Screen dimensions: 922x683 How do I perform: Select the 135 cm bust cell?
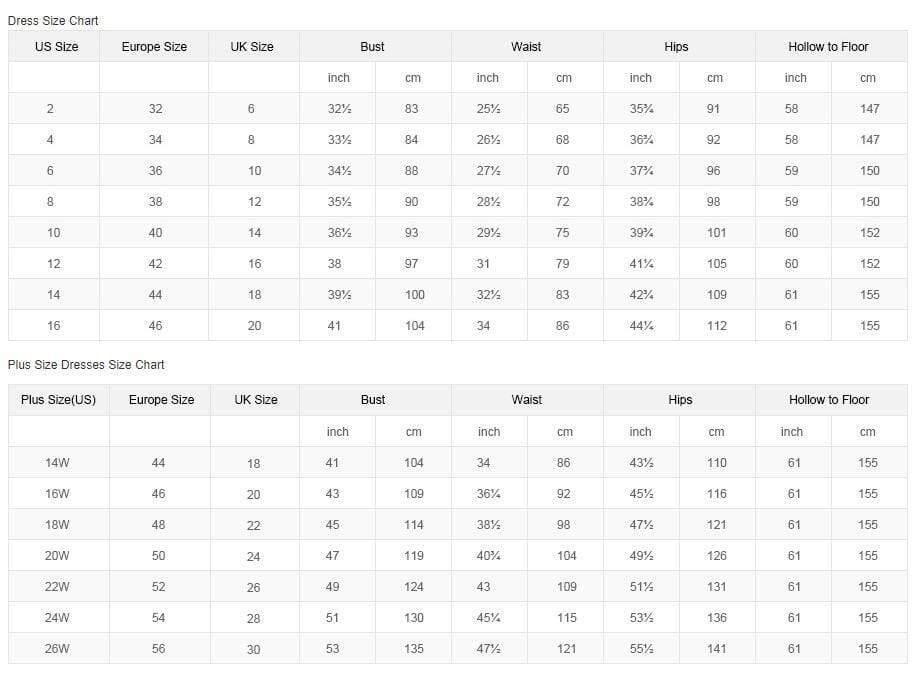(414, 649)
